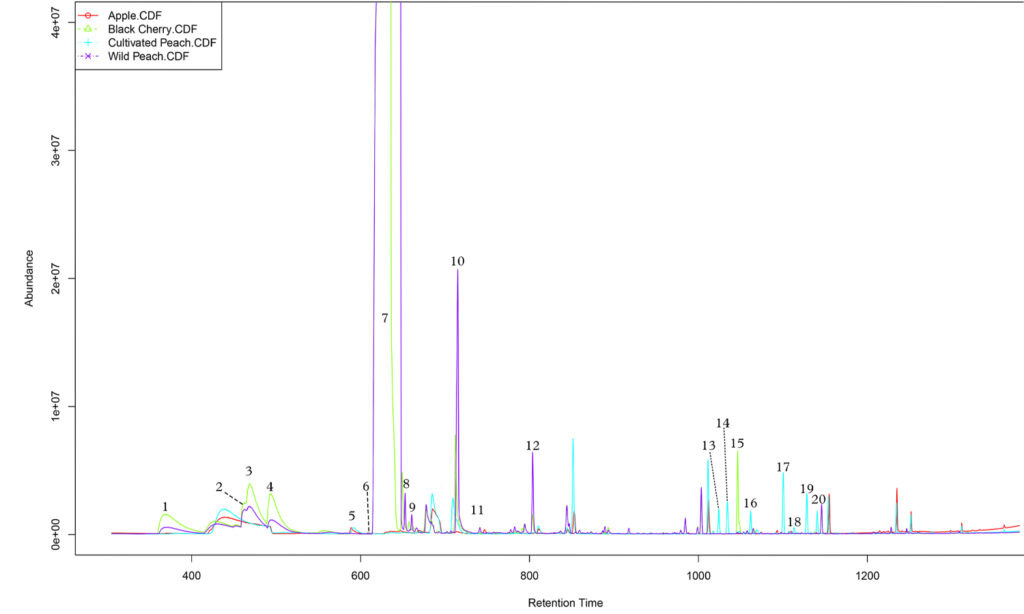Click peak label 4

[270, 487]
